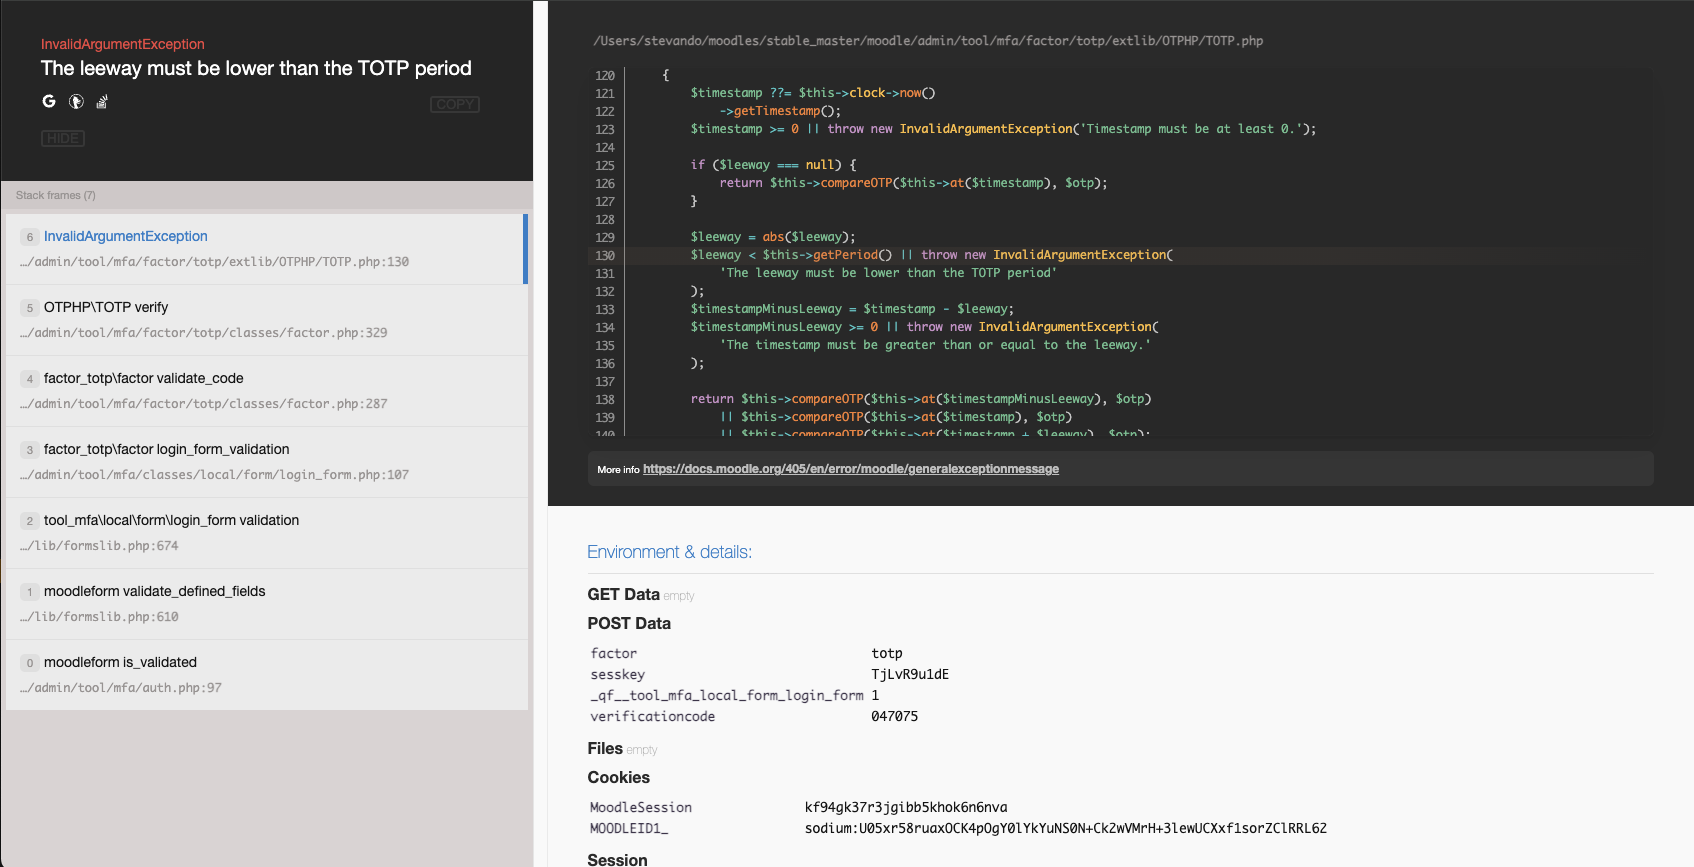Select frame moodleform validate_defined_fields
Image resolution: width=1694 pixels, height=867 pixels.
click(267, 603)
